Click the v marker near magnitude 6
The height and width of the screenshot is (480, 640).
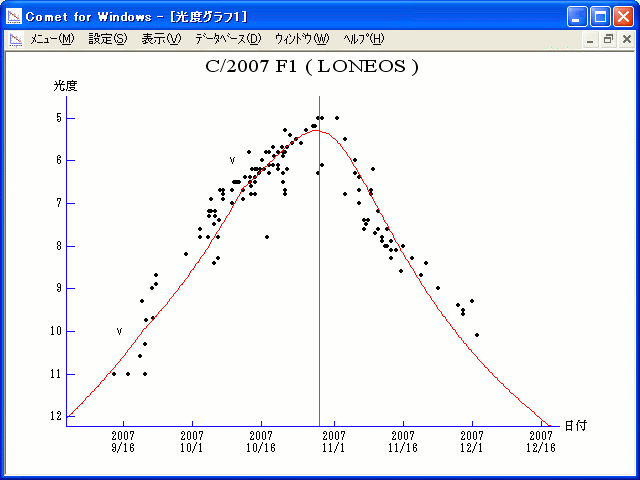pyautogui.click(x=232, y=160)
